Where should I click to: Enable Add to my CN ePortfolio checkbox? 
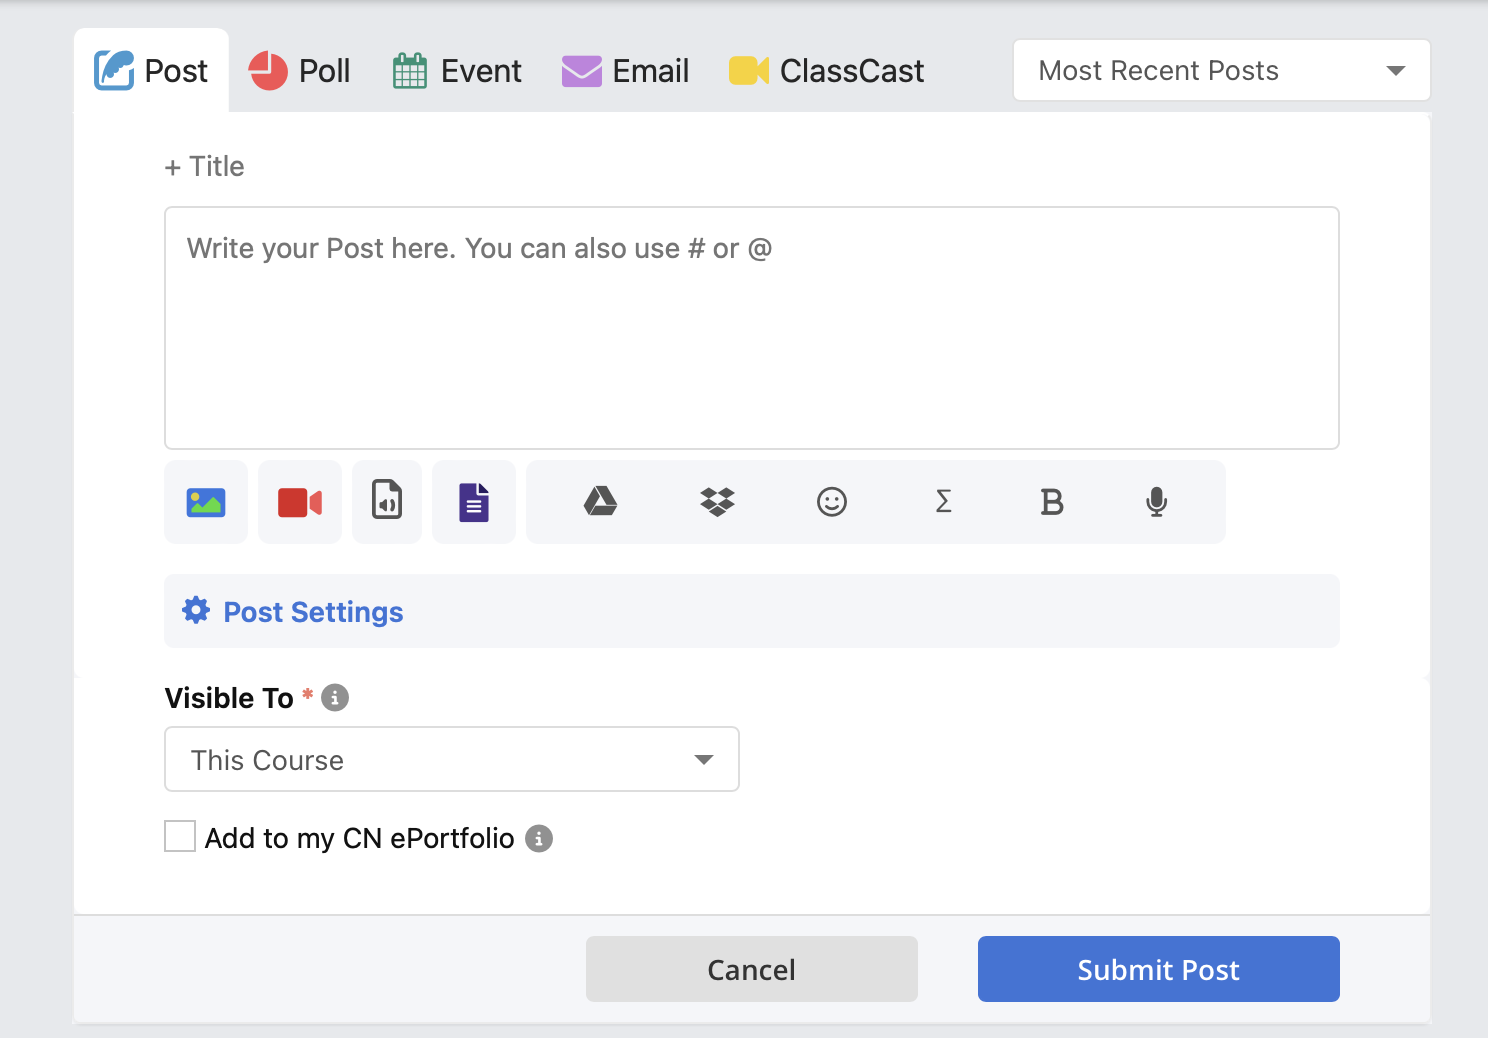pyautogui.click(x=180, y=836)
